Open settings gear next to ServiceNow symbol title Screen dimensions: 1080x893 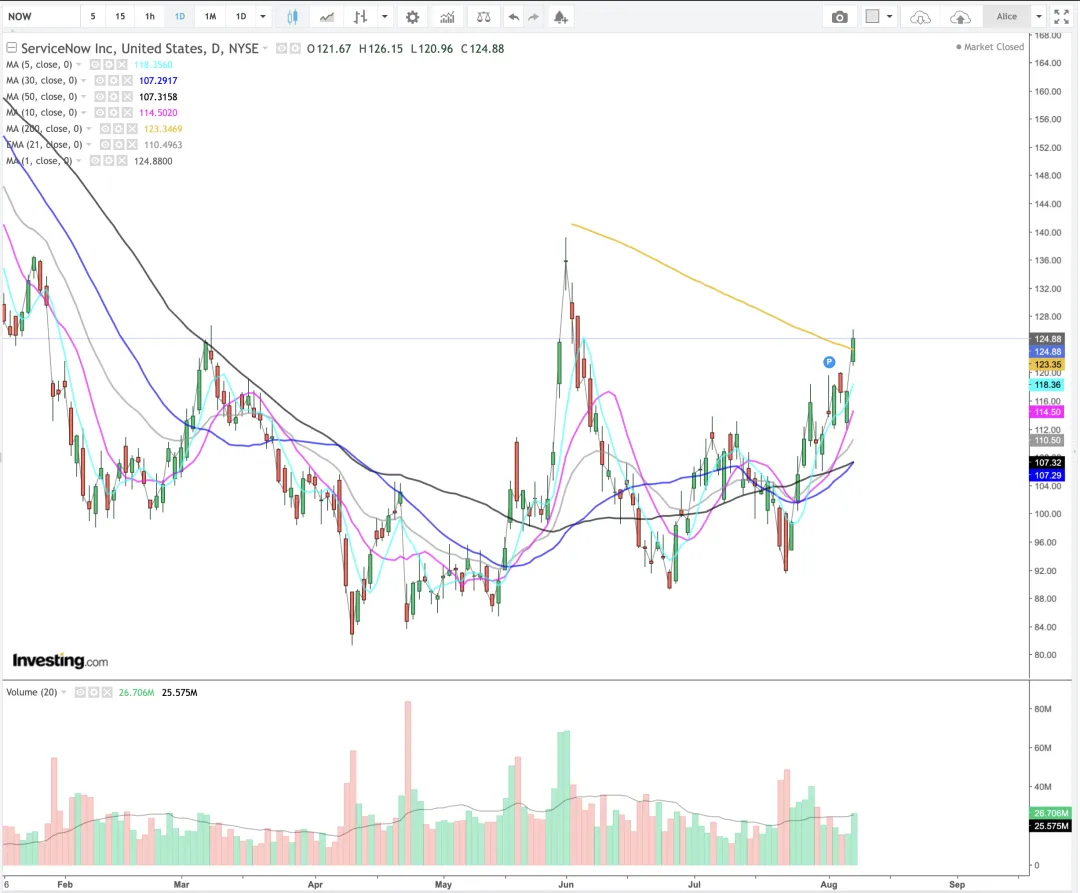(295, 48)
